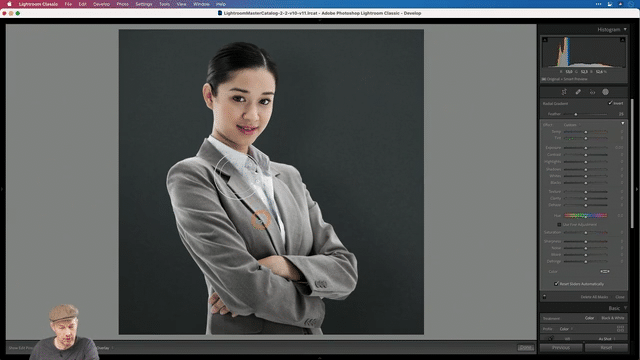The image size is (640, 360).
Task: Select the Red Eye Correction tool icon
Action: (x=592, y=92)
